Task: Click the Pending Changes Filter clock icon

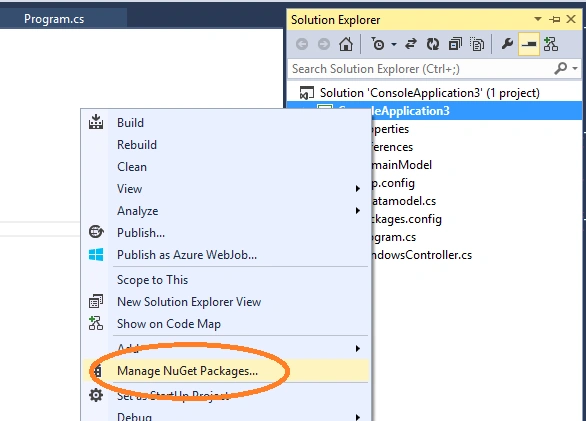Action: click(378, 44)
